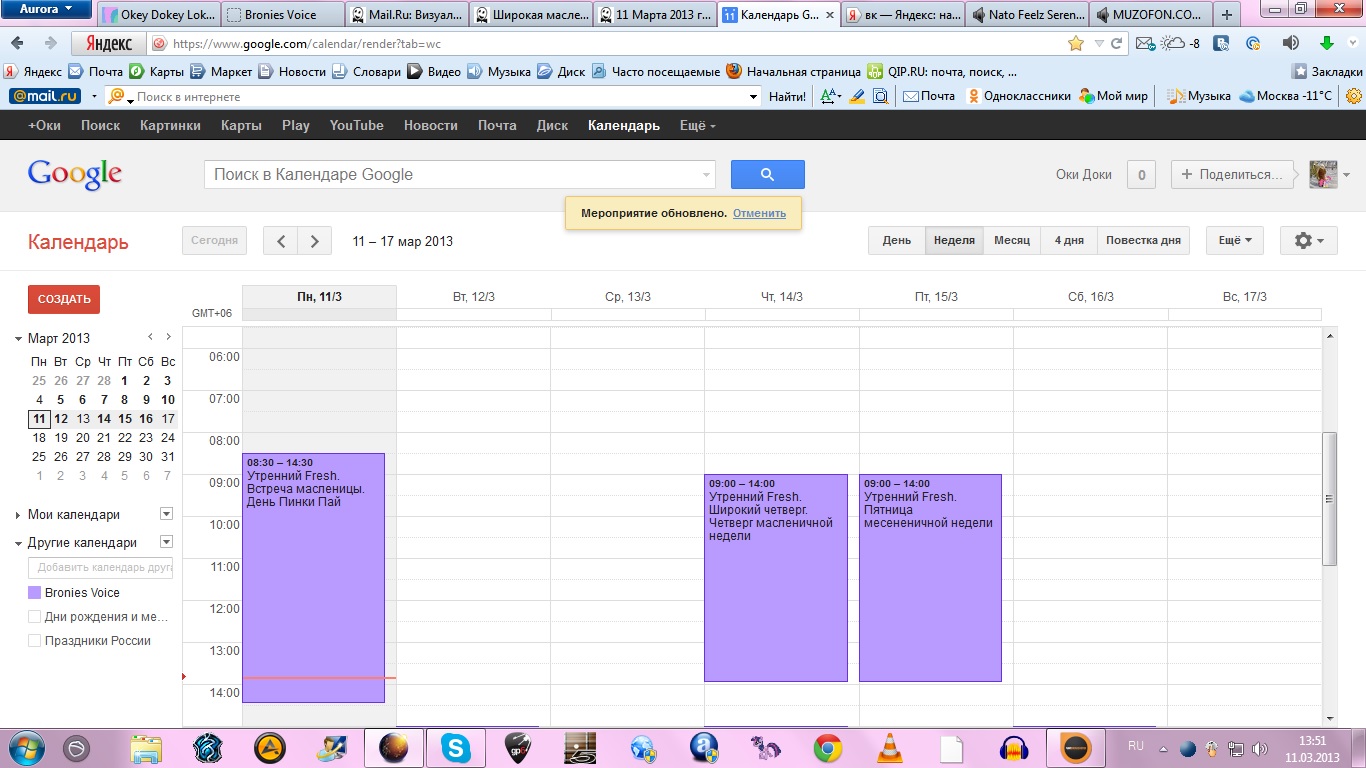Image resolution: width=1366 pixels, height=768 pixels.
Task: Click the Google logo
Action: pyautogui.click(x=75, y=174)
